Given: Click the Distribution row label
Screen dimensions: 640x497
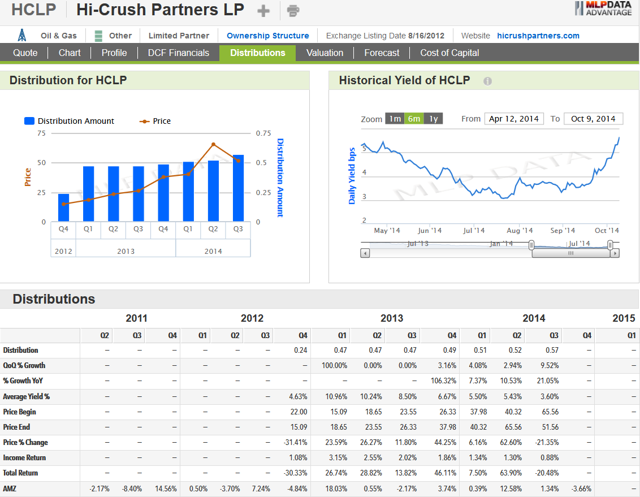Looking at the screenshot, I should (20, 350).
